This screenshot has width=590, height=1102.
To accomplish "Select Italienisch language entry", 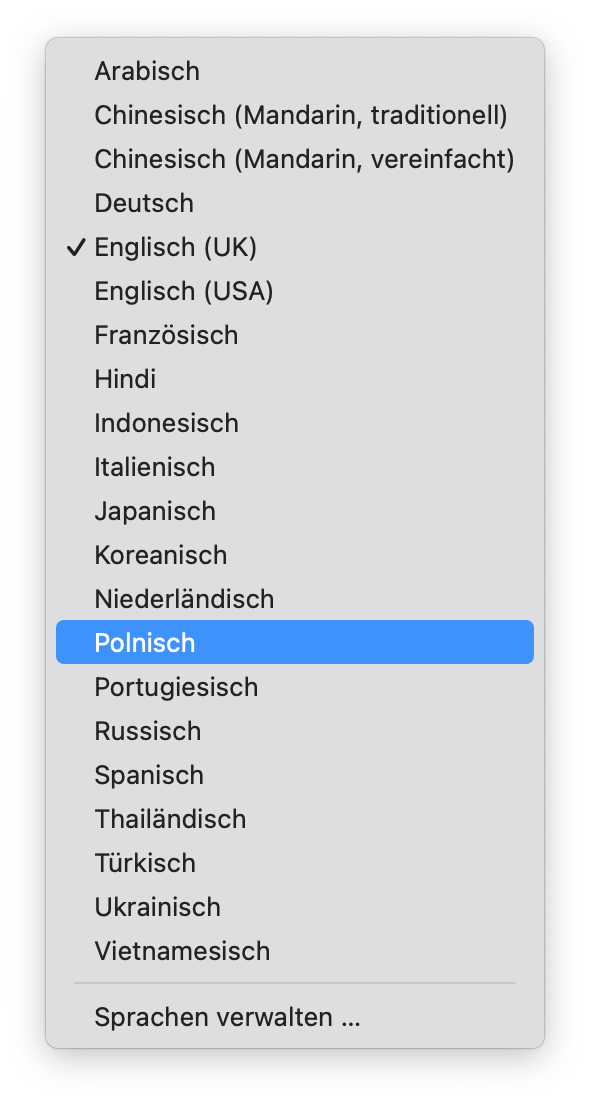I will click(x=295, y=467).
